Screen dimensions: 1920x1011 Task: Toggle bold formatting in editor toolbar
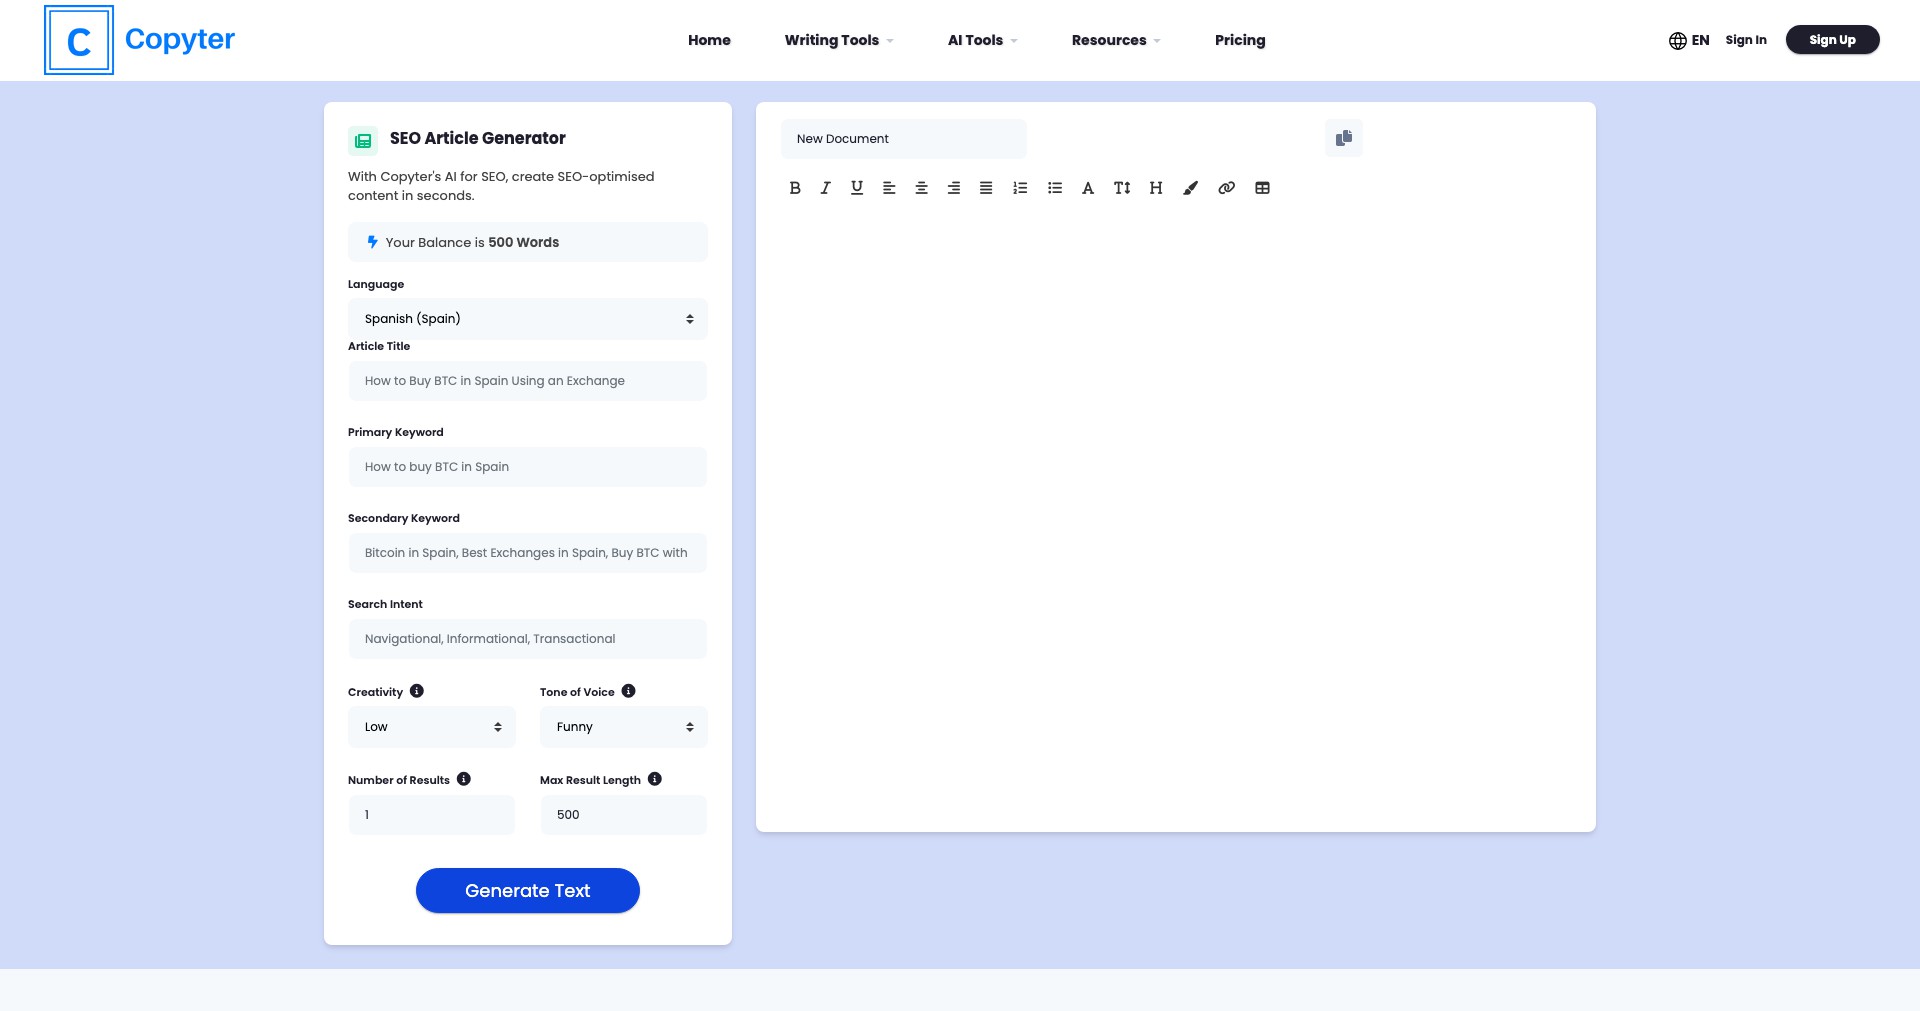[x=795, y=188]
